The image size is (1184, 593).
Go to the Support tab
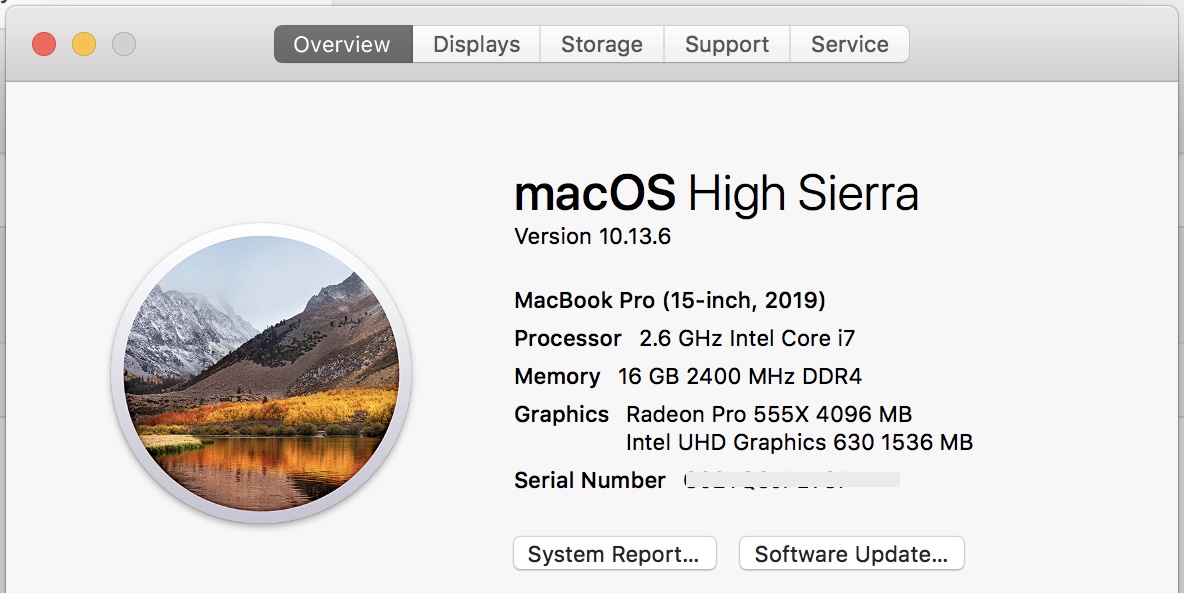click(x=727, y=44)
